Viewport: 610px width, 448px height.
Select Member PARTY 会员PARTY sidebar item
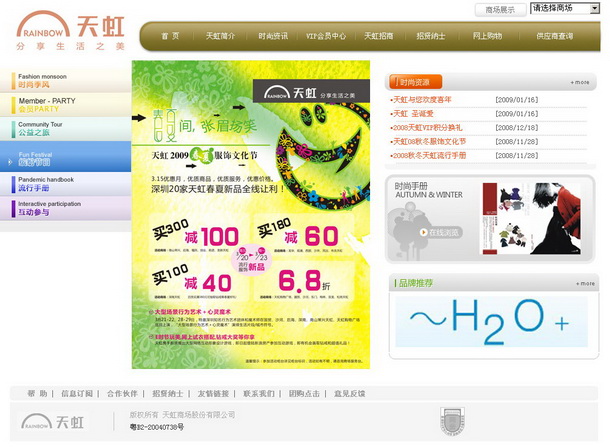[x=65, y=105]
